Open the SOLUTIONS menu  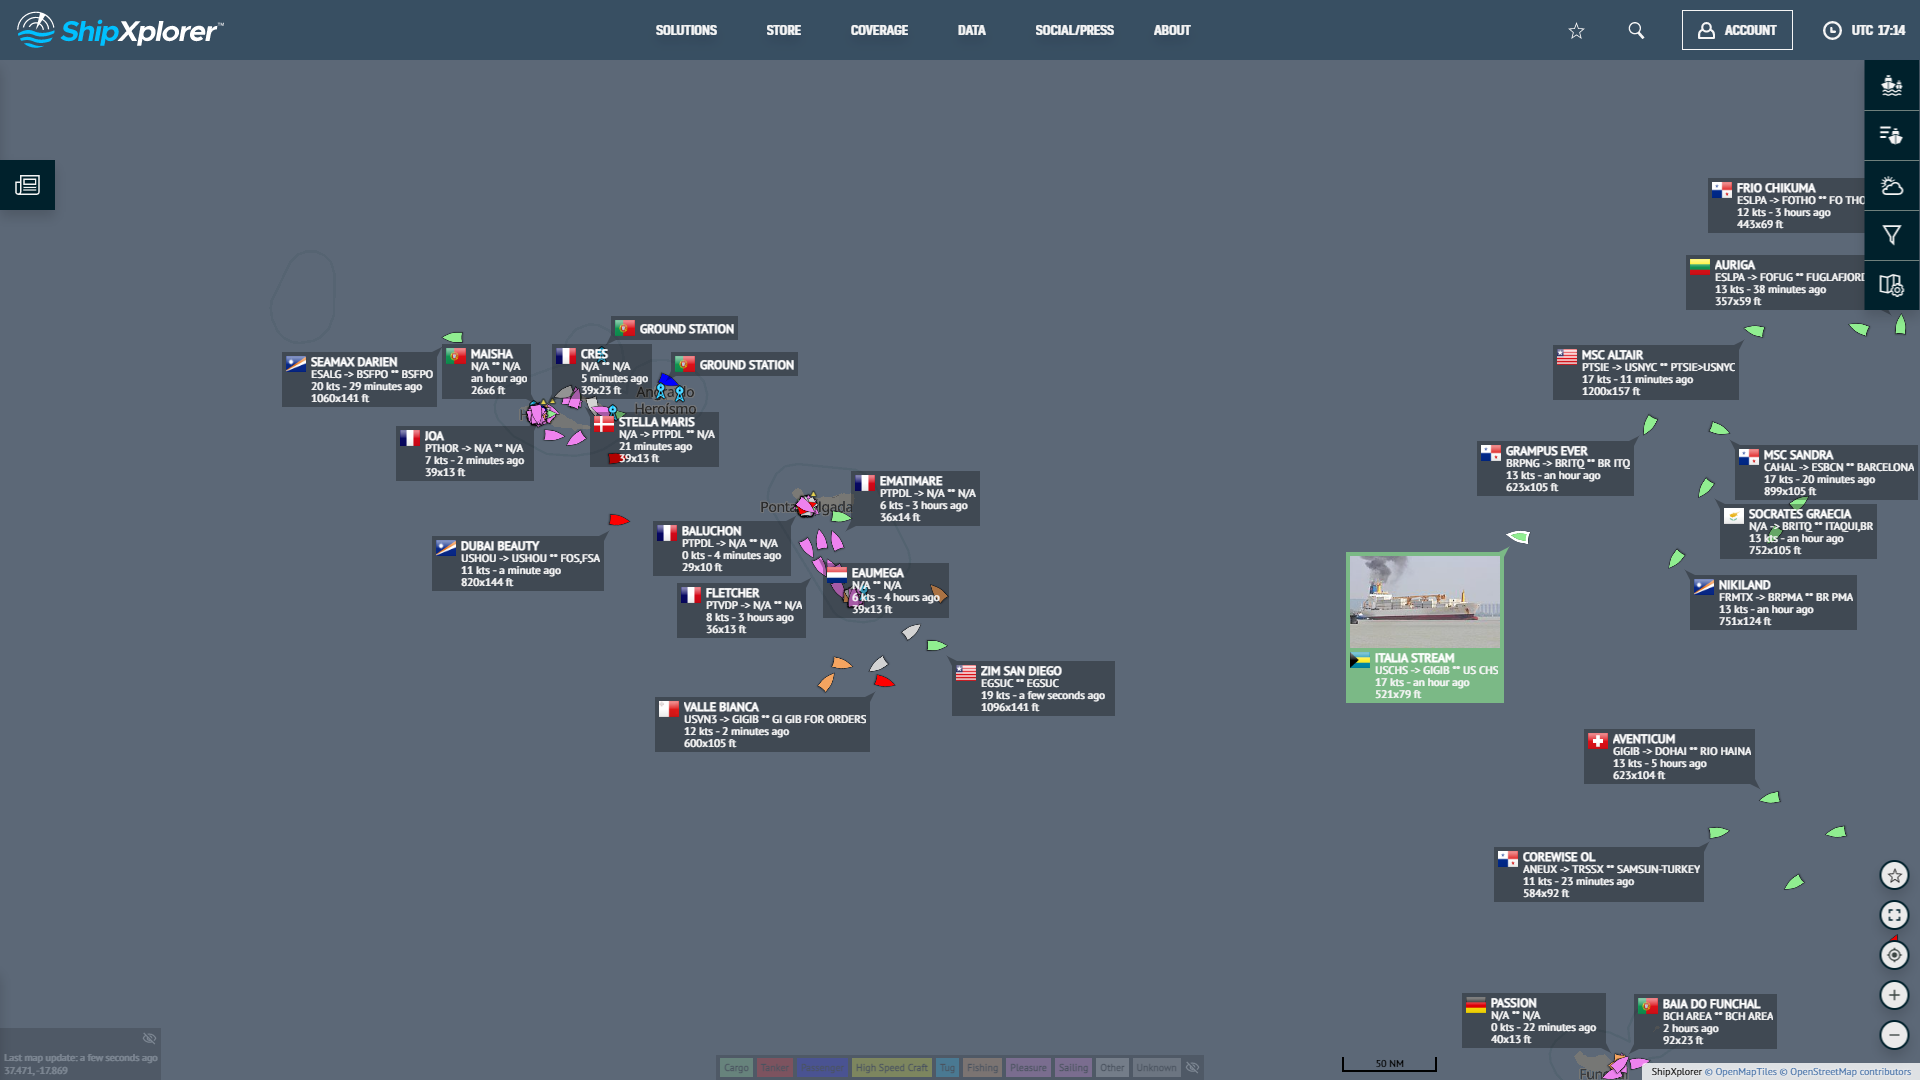686,30
